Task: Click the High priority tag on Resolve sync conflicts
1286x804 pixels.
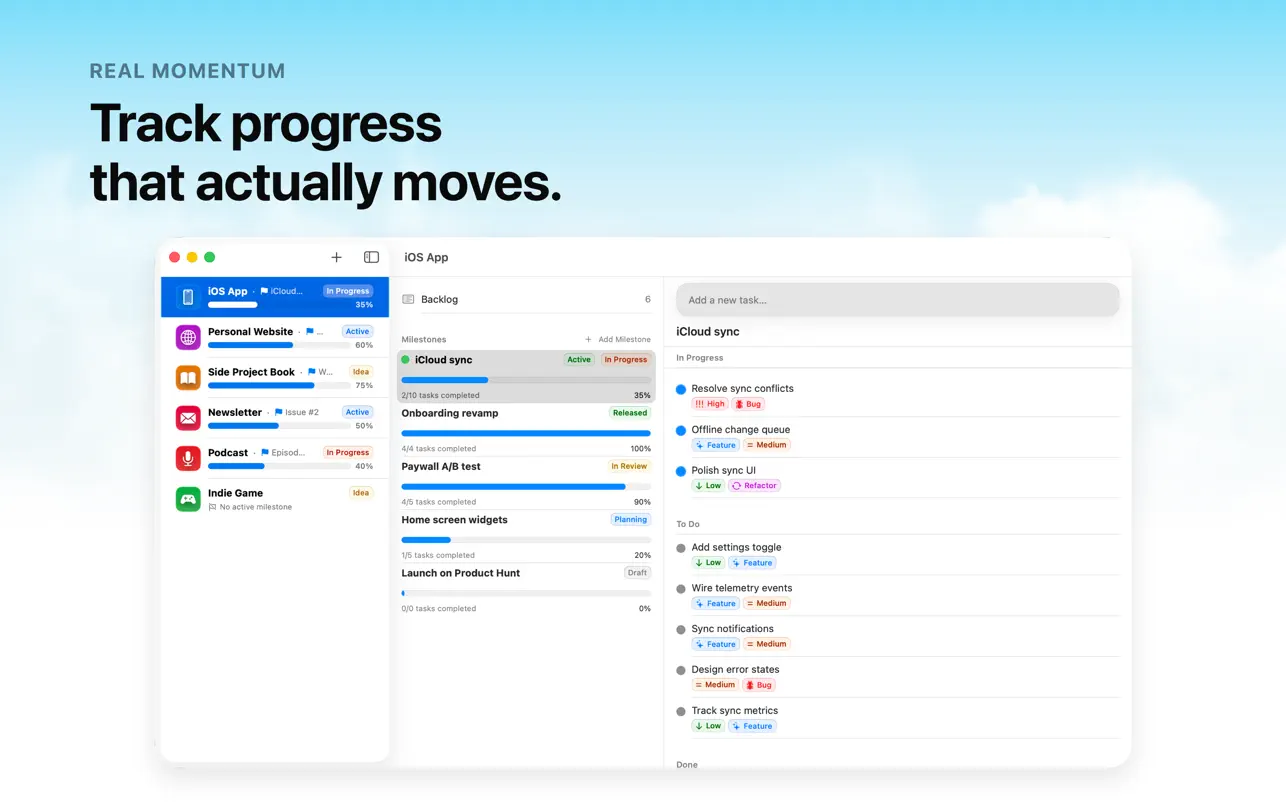Action: [x=710, y=404]
